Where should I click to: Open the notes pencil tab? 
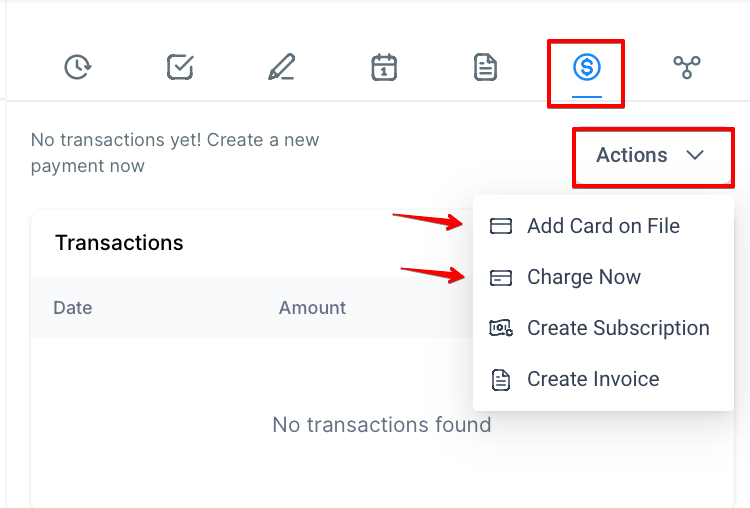tap(281, 67)
